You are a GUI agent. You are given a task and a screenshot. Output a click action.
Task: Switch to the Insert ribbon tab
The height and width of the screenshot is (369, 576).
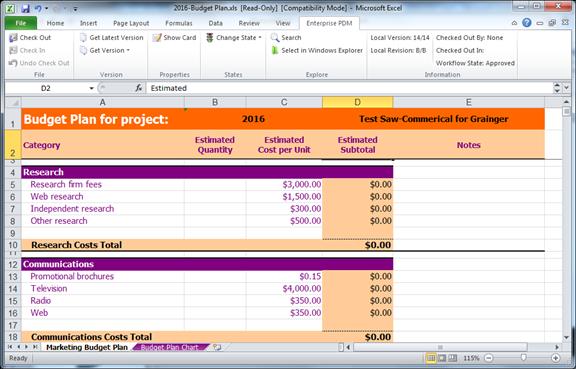tap(89, 23)
